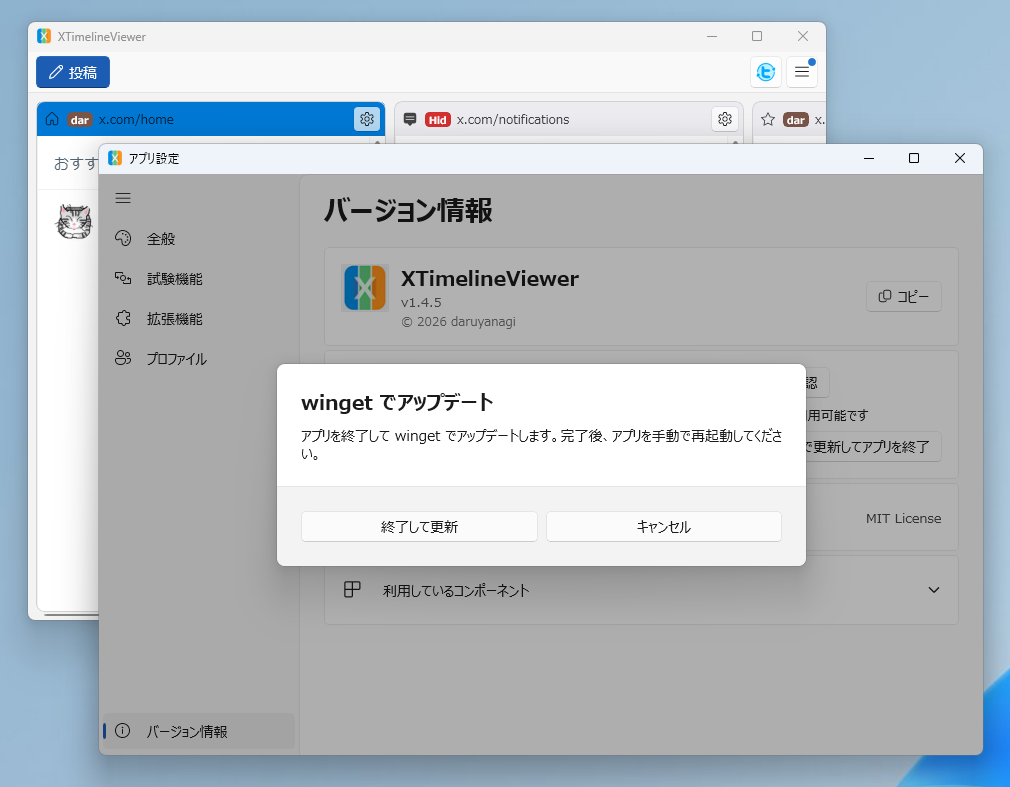Click the プロファイル people icon

click(x=123, y=358)
